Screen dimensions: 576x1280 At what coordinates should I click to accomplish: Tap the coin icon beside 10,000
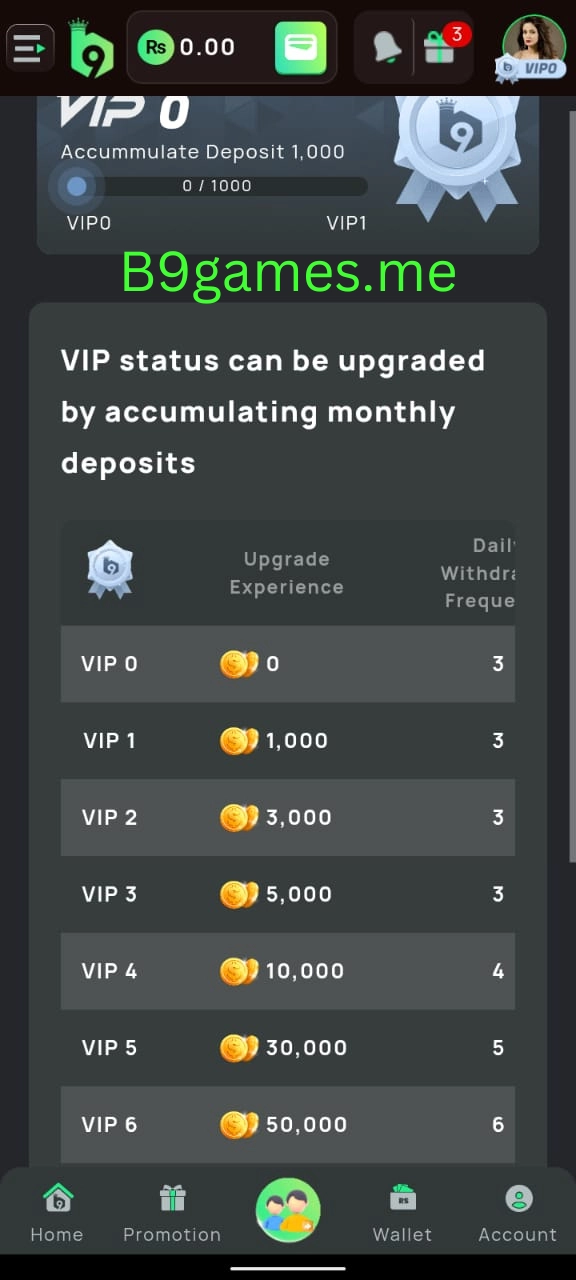(x=239, y=971)
